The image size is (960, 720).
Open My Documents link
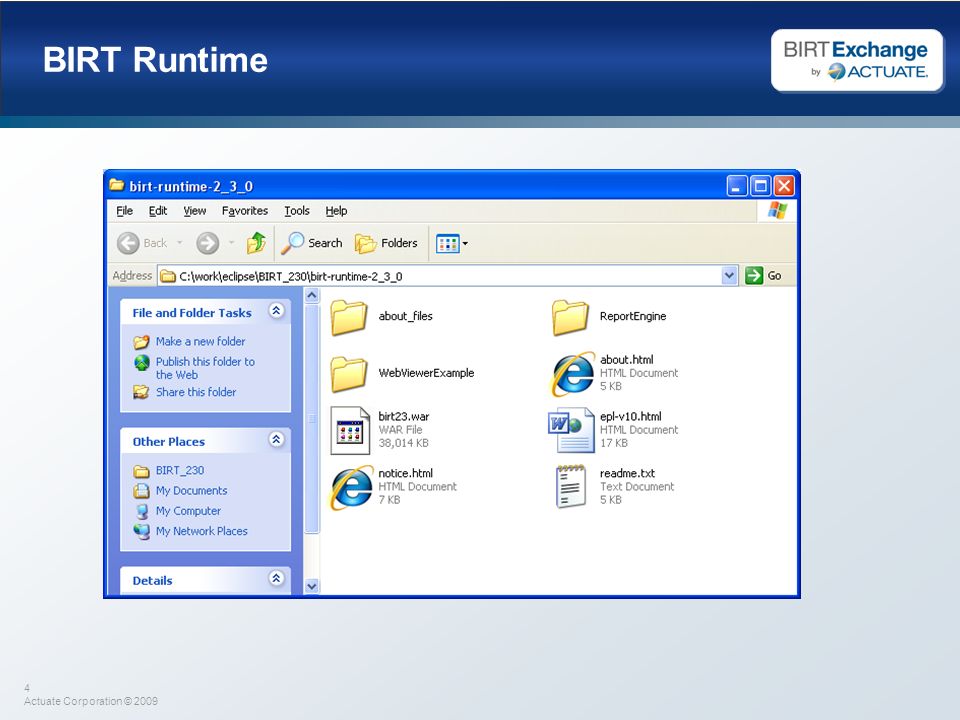click(x=192, y=490)
